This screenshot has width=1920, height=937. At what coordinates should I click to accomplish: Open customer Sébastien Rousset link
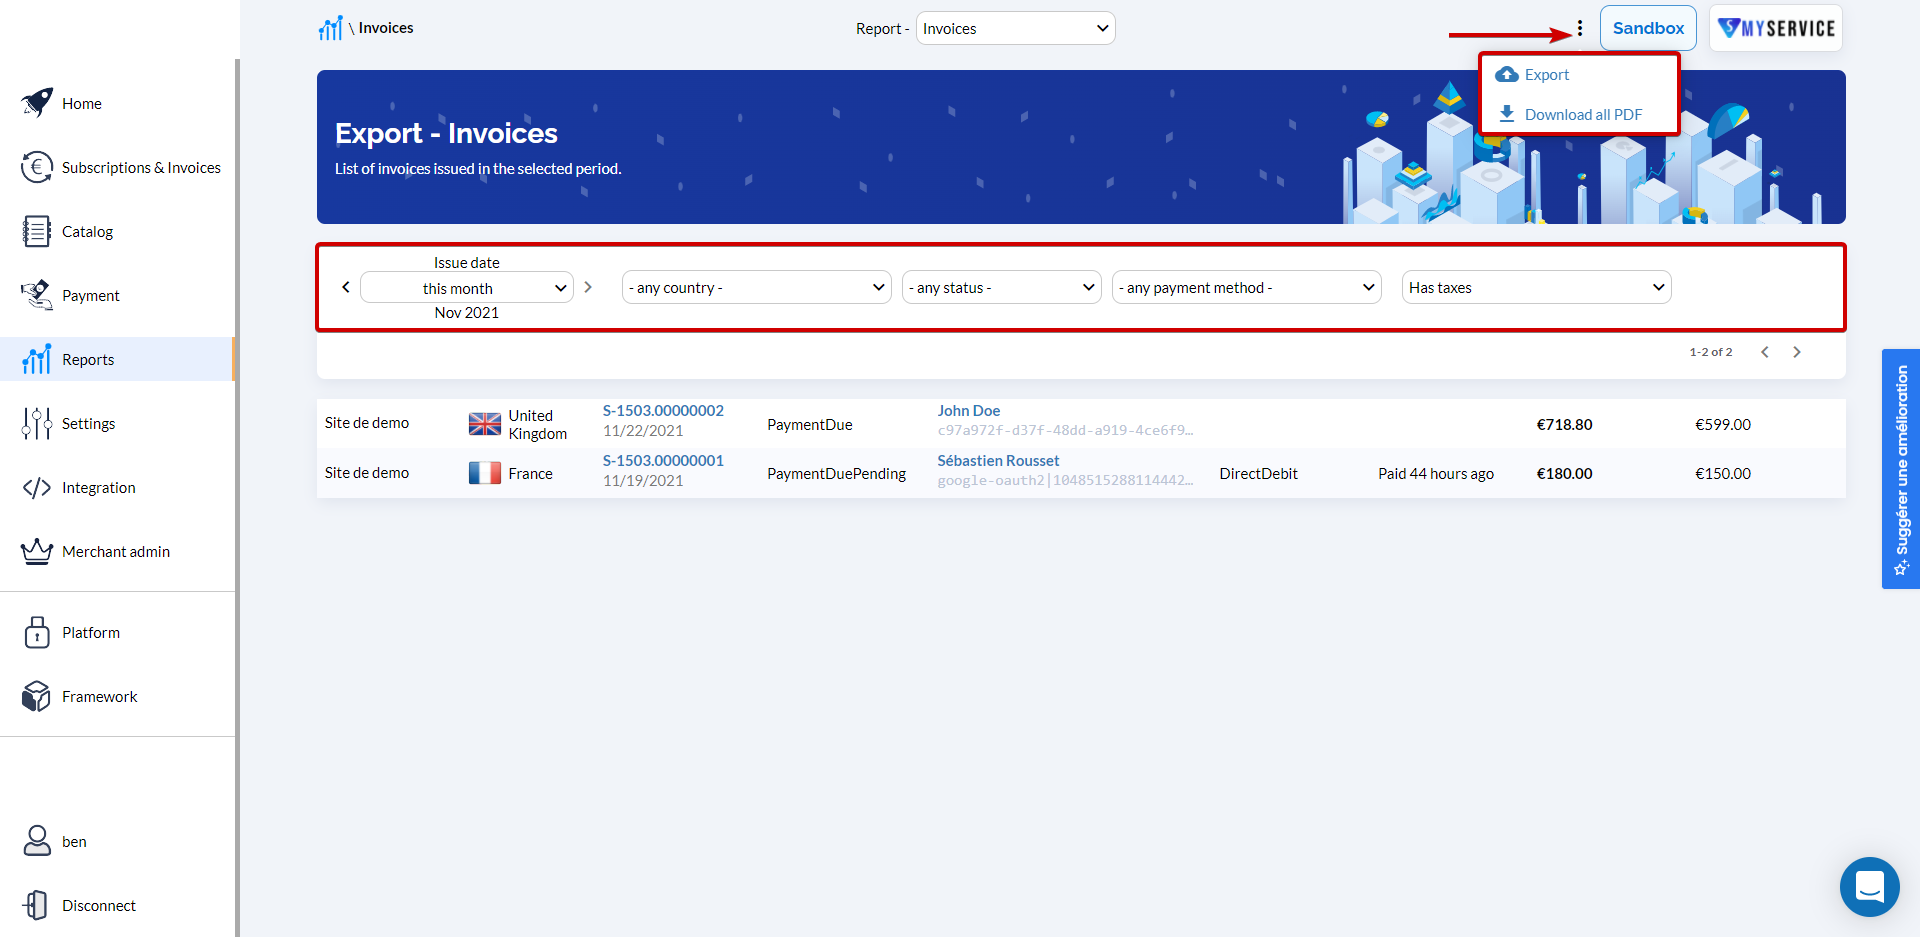(x=998, y=461)
